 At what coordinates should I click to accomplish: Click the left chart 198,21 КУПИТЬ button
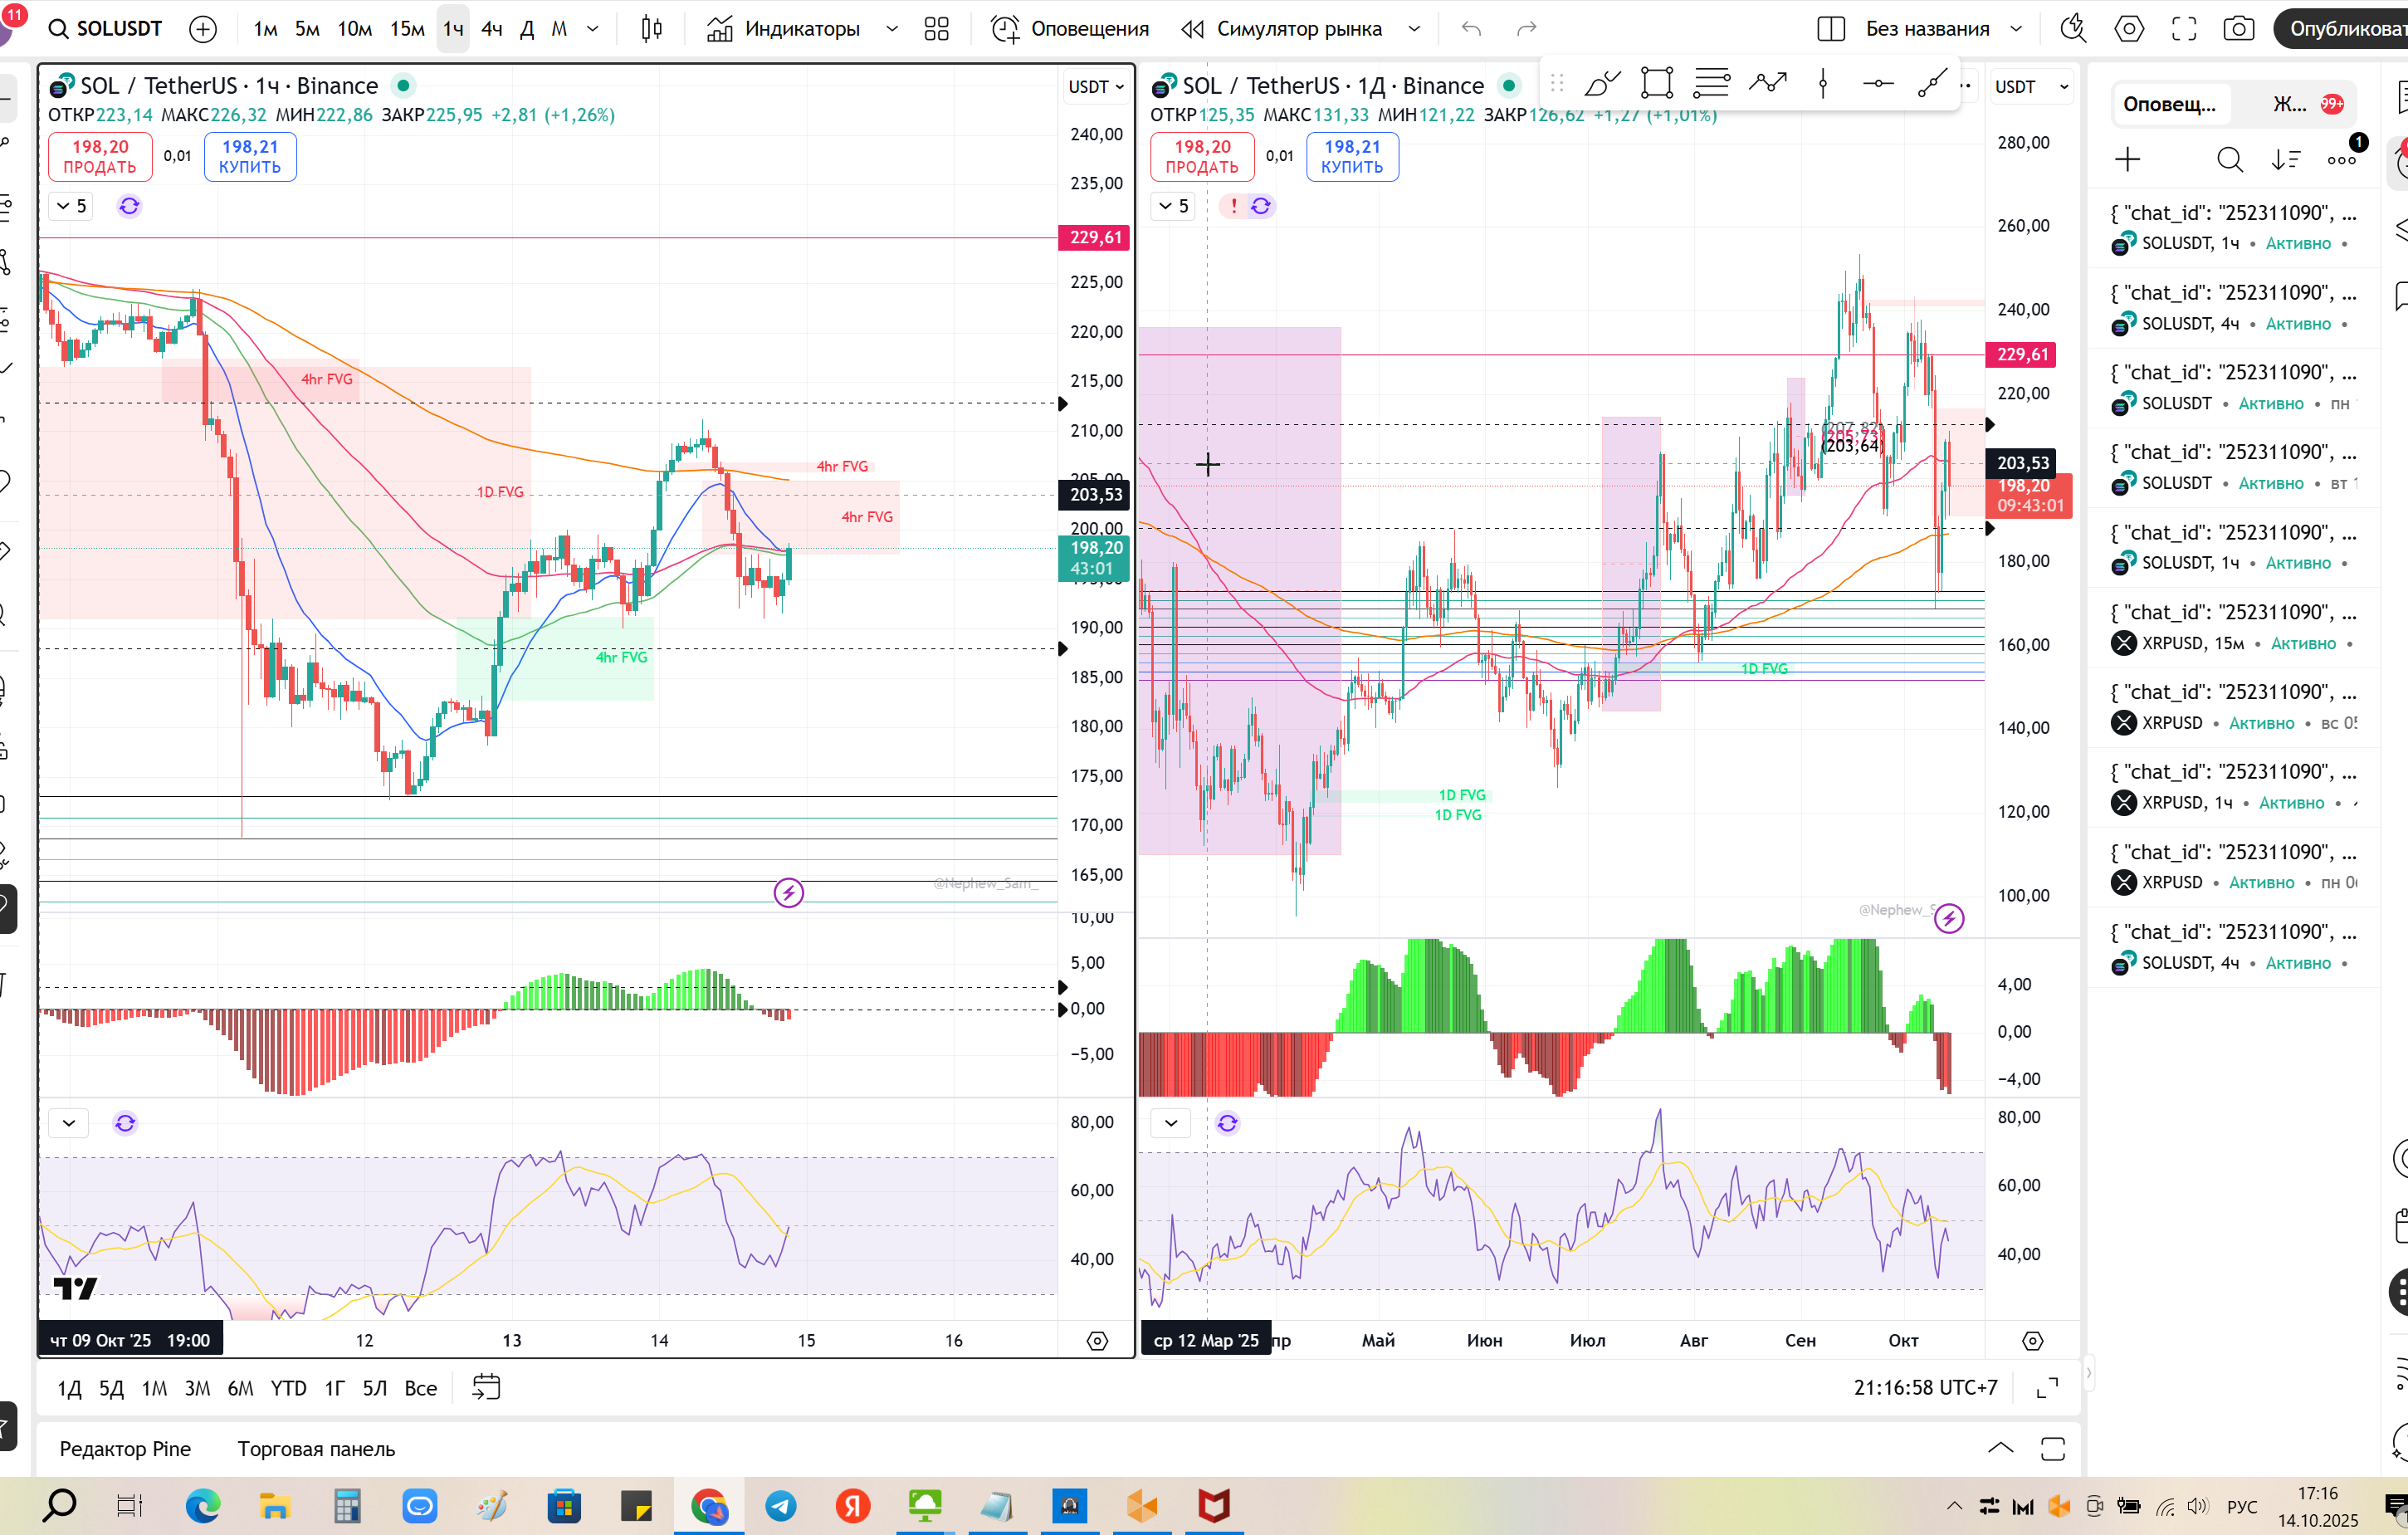coord(250,157)
